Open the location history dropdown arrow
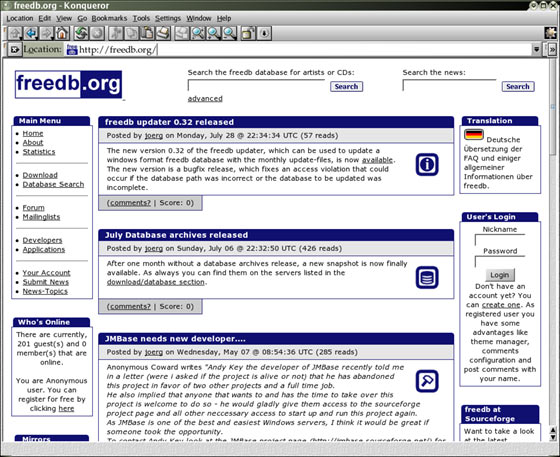This screenshot has width=560, height=457. coord(536,49)
